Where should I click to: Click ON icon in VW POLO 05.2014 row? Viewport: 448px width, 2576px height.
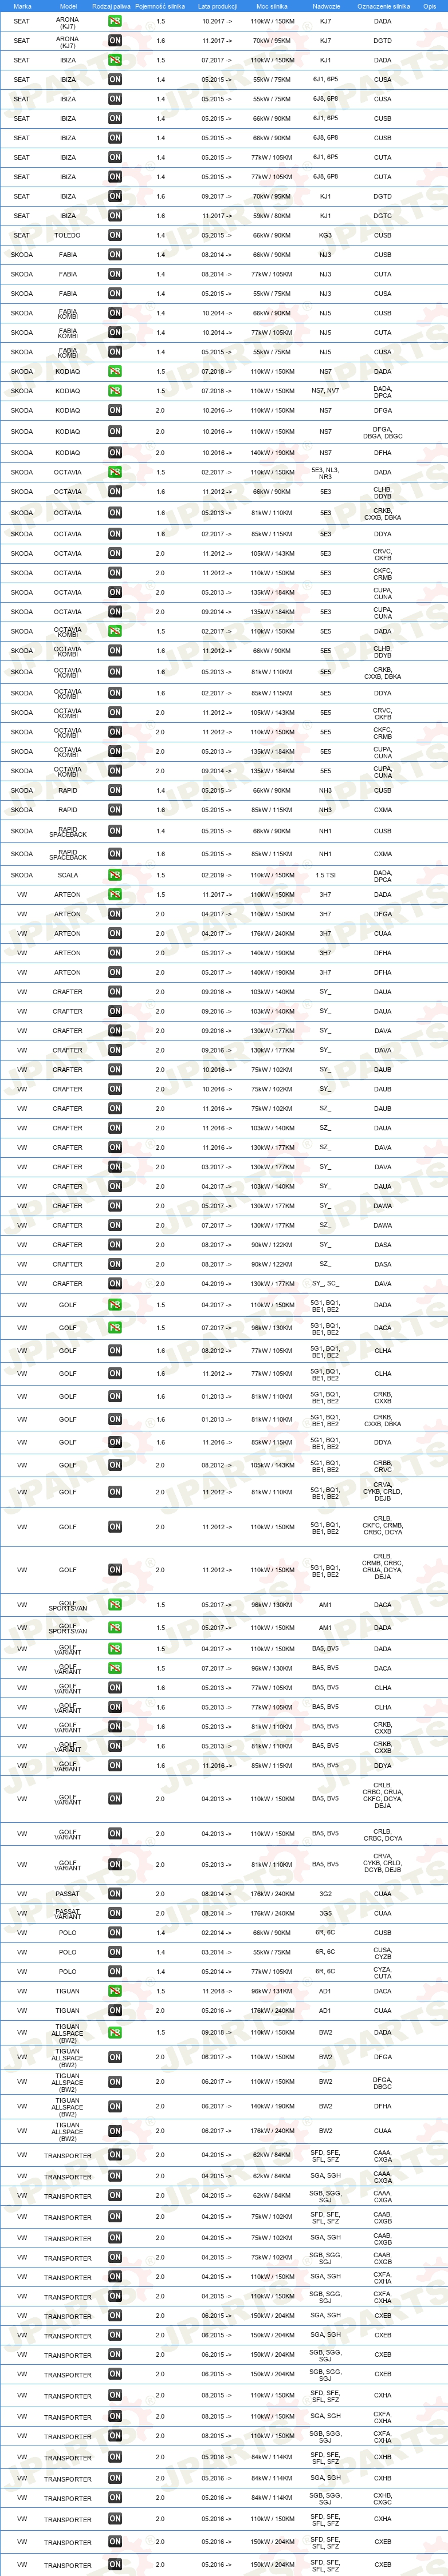[115, 1972]
